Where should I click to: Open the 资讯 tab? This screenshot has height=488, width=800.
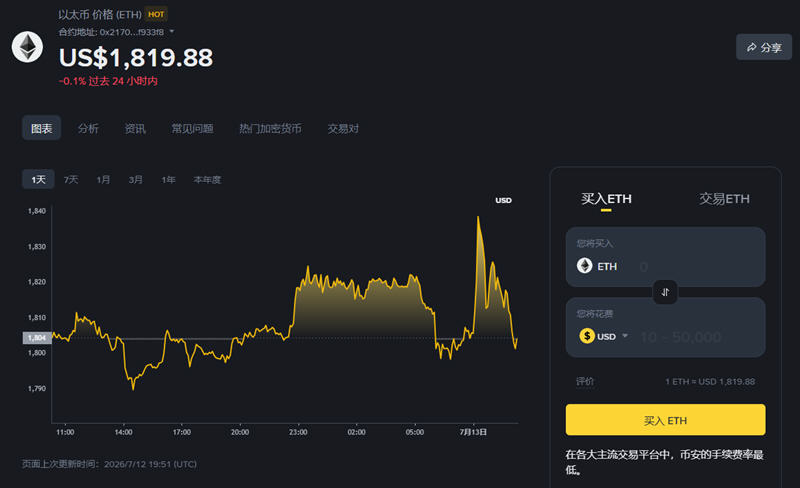(x=135, y=129)
